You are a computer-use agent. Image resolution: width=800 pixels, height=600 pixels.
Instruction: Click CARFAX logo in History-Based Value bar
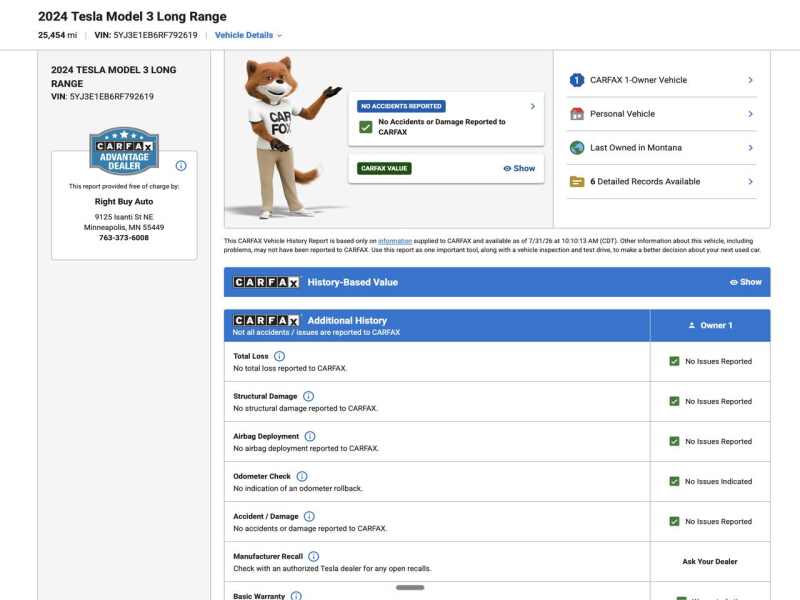(266, 282)
